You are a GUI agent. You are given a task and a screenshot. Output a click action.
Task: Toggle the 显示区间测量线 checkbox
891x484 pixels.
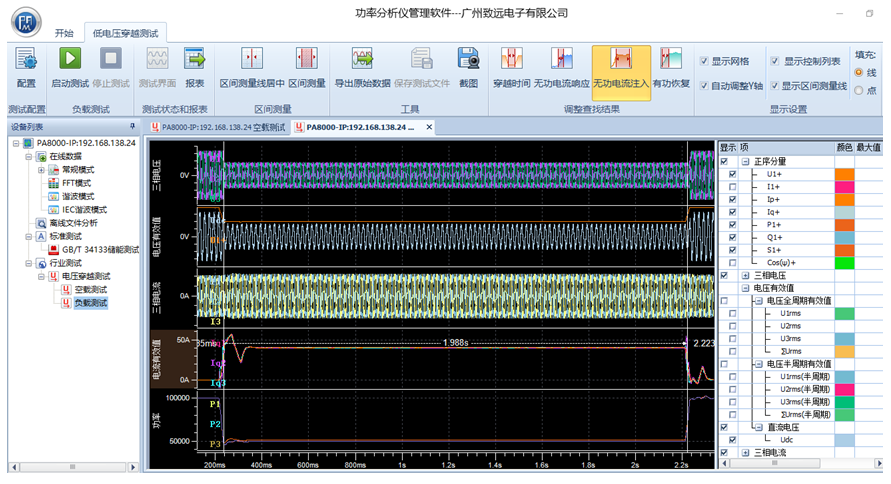775,86
